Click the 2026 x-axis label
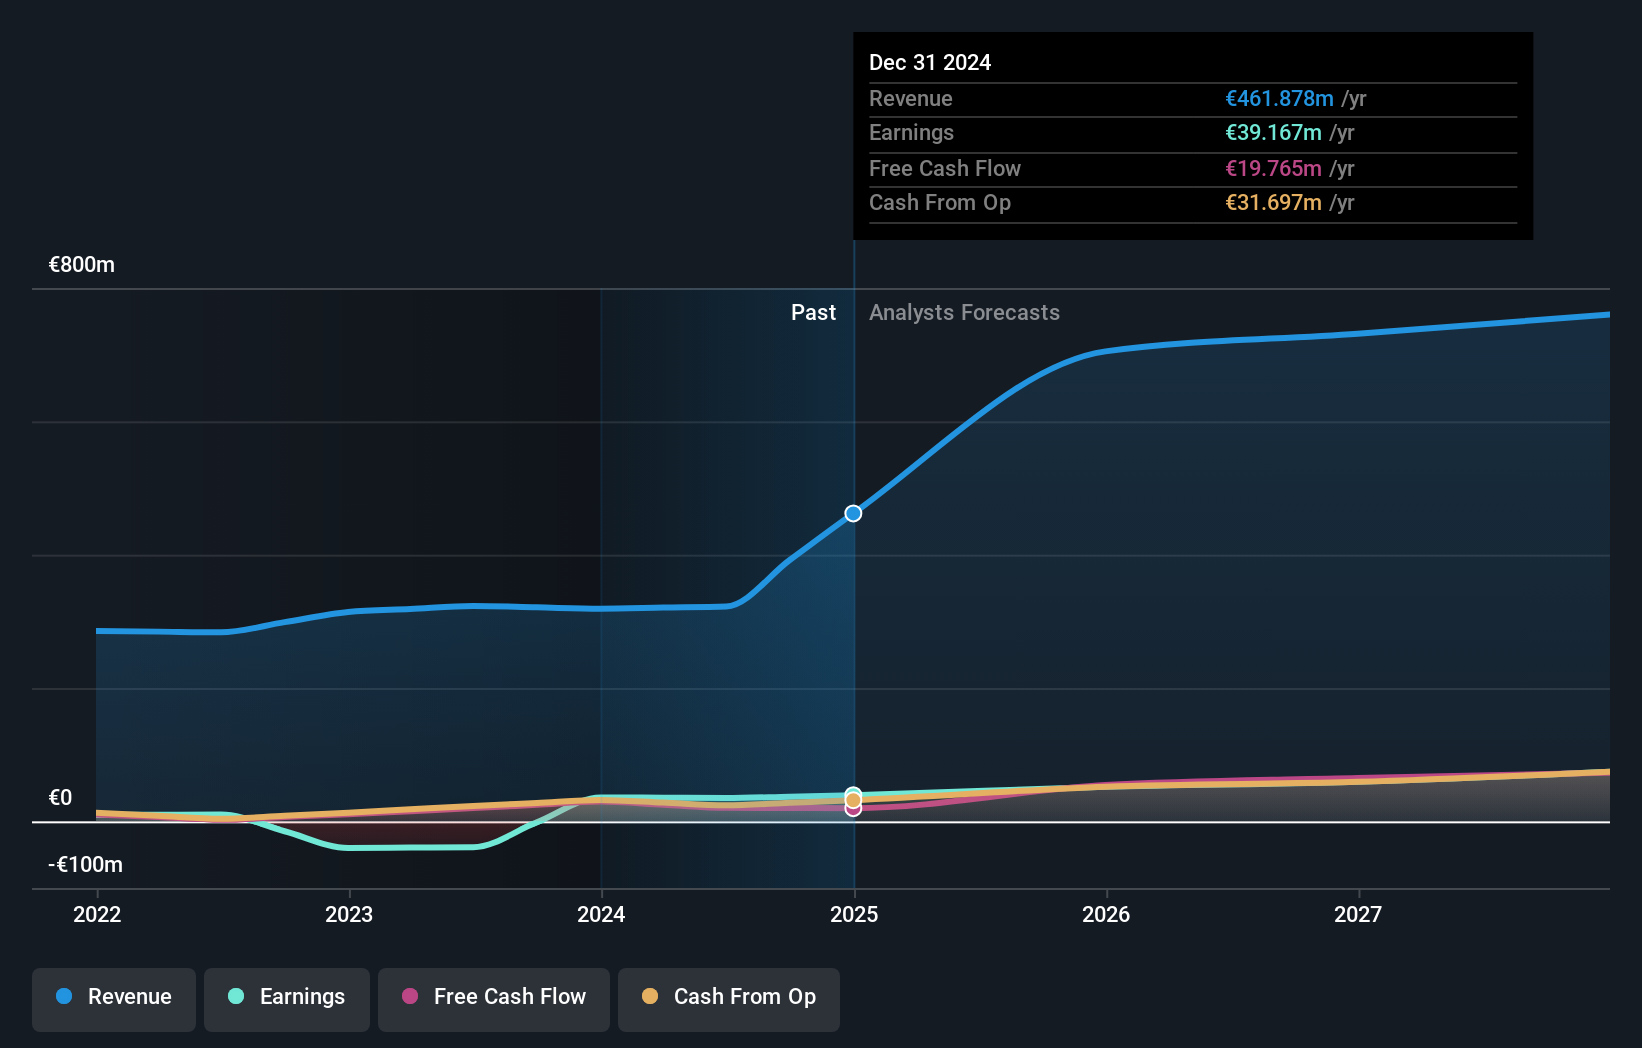 [1106, 914]
